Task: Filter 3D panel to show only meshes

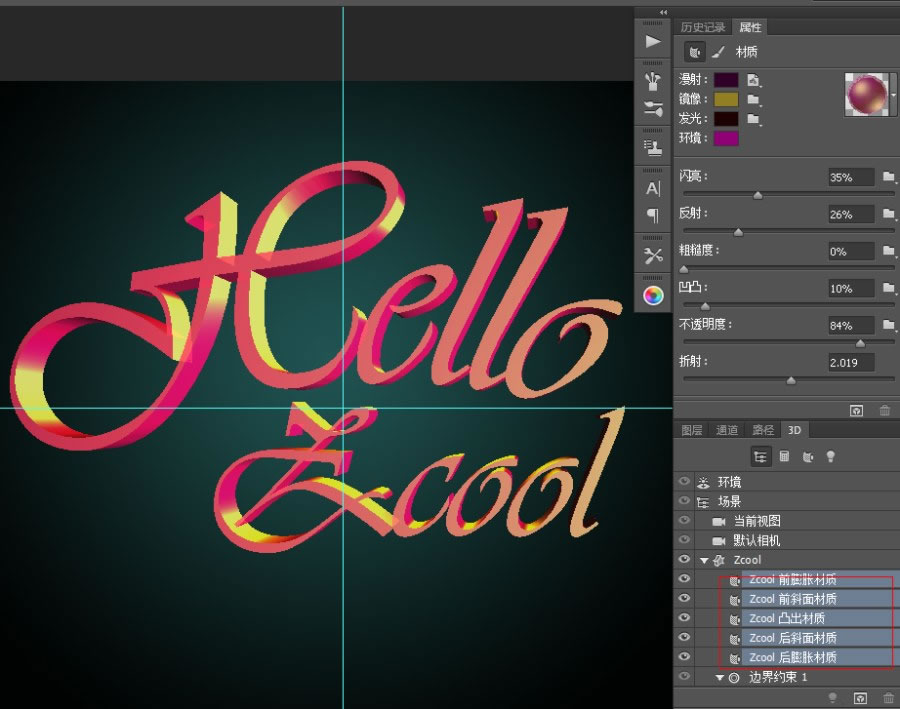Action: [x=784, y=456]
